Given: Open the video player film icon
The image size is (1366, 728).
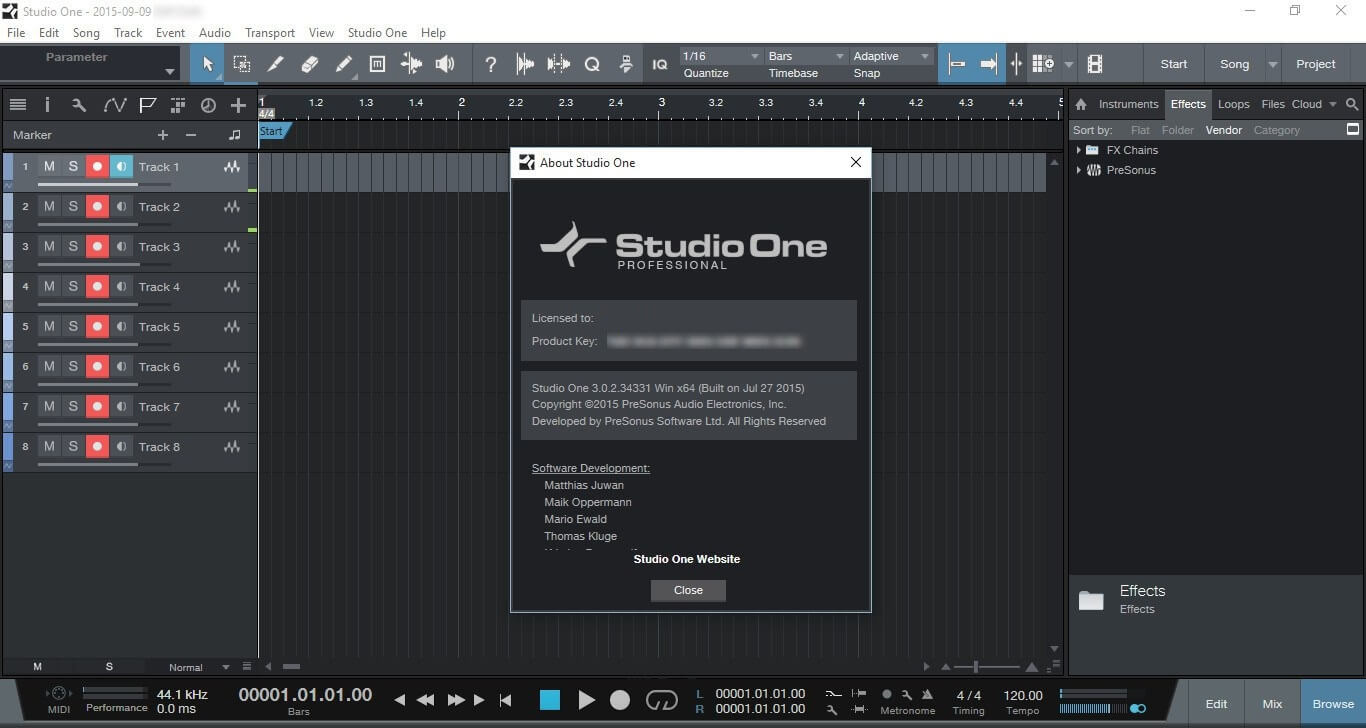Looking at the screenshot, I should 1095,64.
